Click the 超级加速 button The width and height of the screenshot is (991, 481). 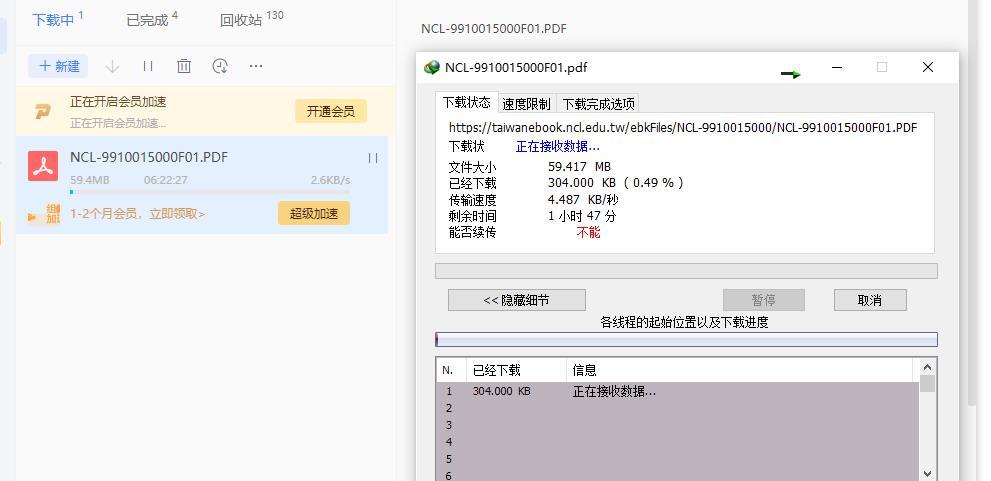click(313, 213)
